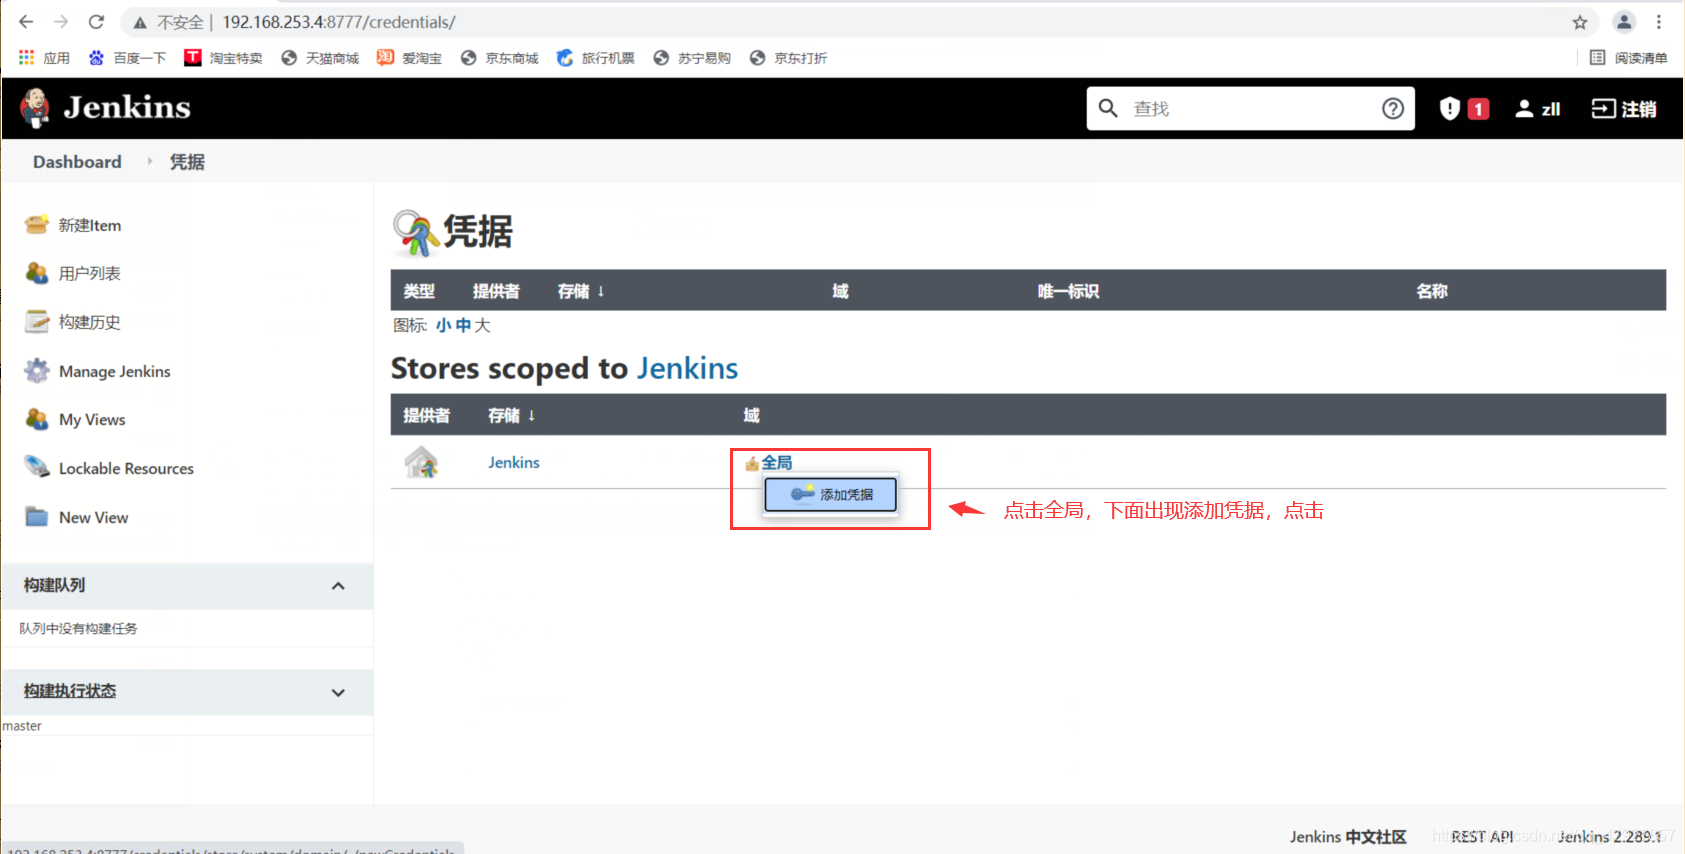Open the security warning shield icon
Viewport: 1685px width, 854px height.
[x=1449, y=108]
